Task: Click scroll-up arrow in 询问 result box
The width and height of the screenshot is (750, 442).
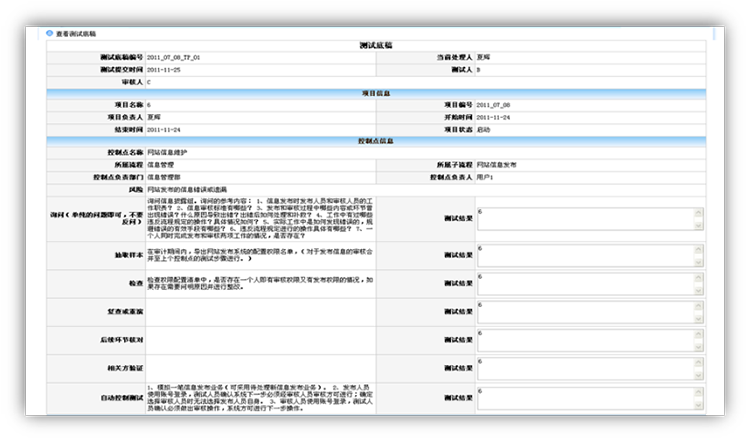Action: 698,213
